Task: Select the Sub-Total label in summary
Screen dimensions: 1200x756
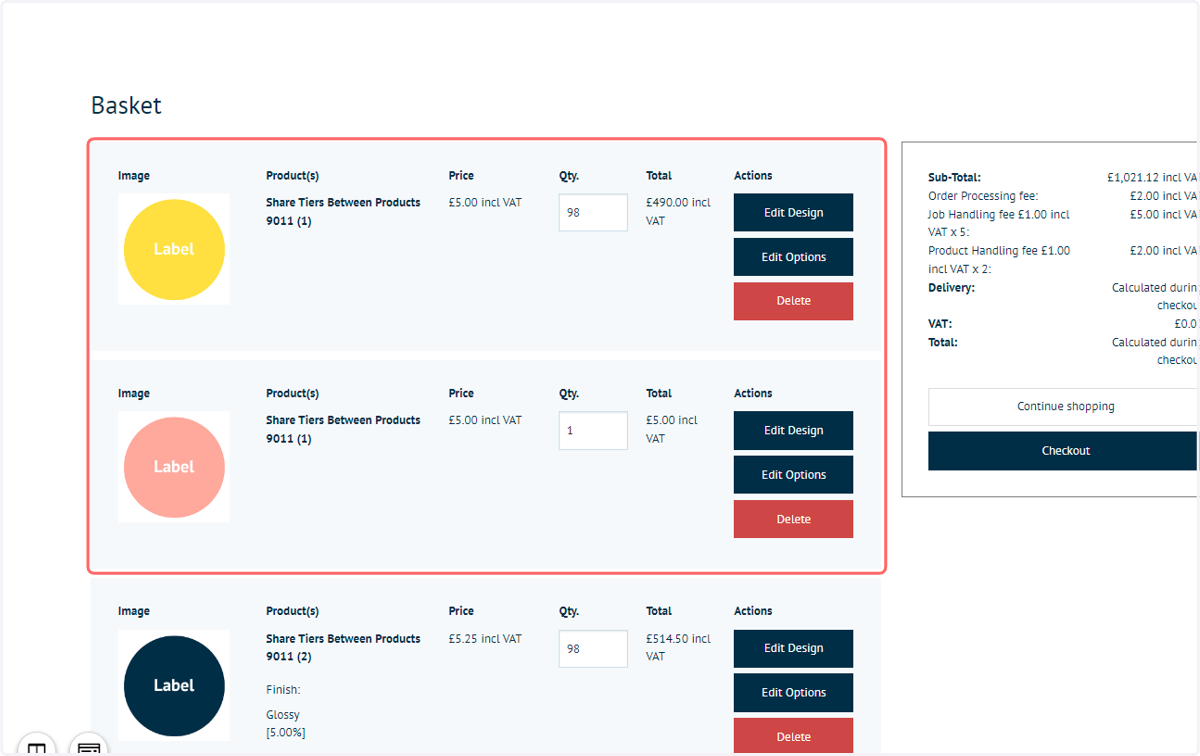Action: (x=954, y=178)
